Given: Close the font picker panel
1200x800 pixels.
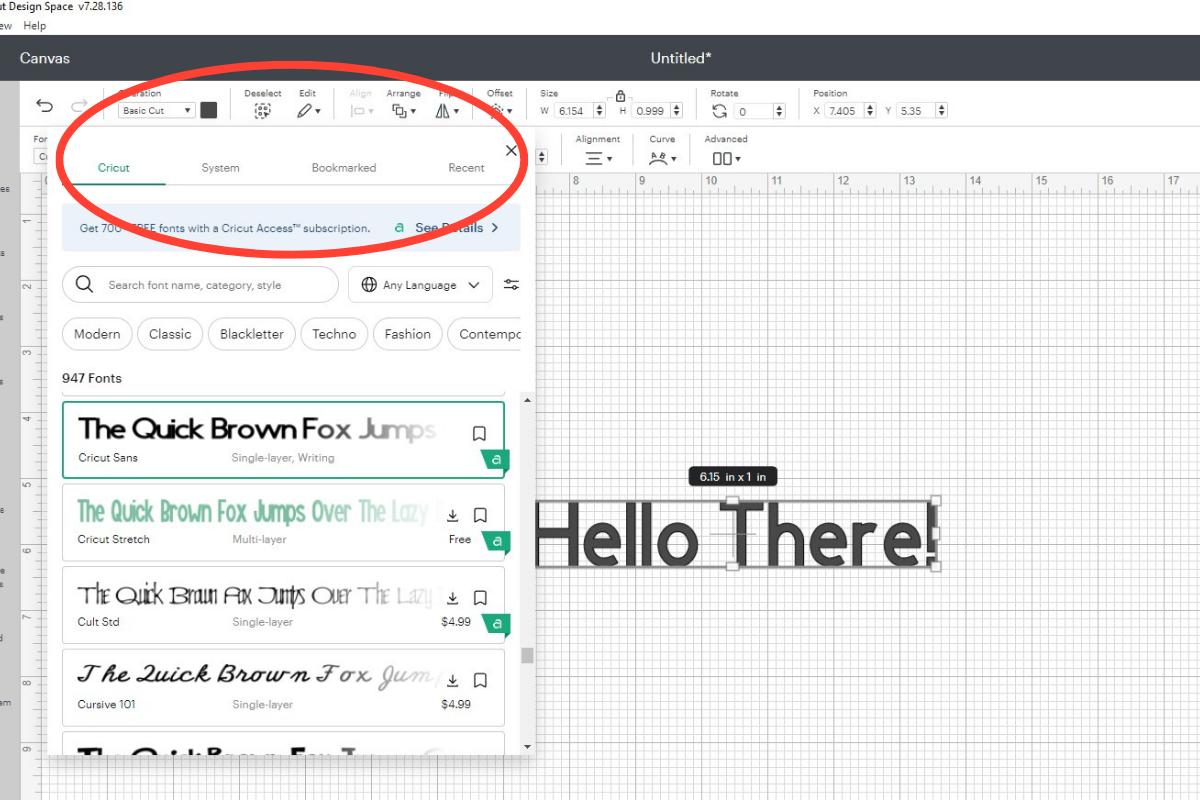Looking at the screenshot, I should pyautogui.click(x=511, y=151).
